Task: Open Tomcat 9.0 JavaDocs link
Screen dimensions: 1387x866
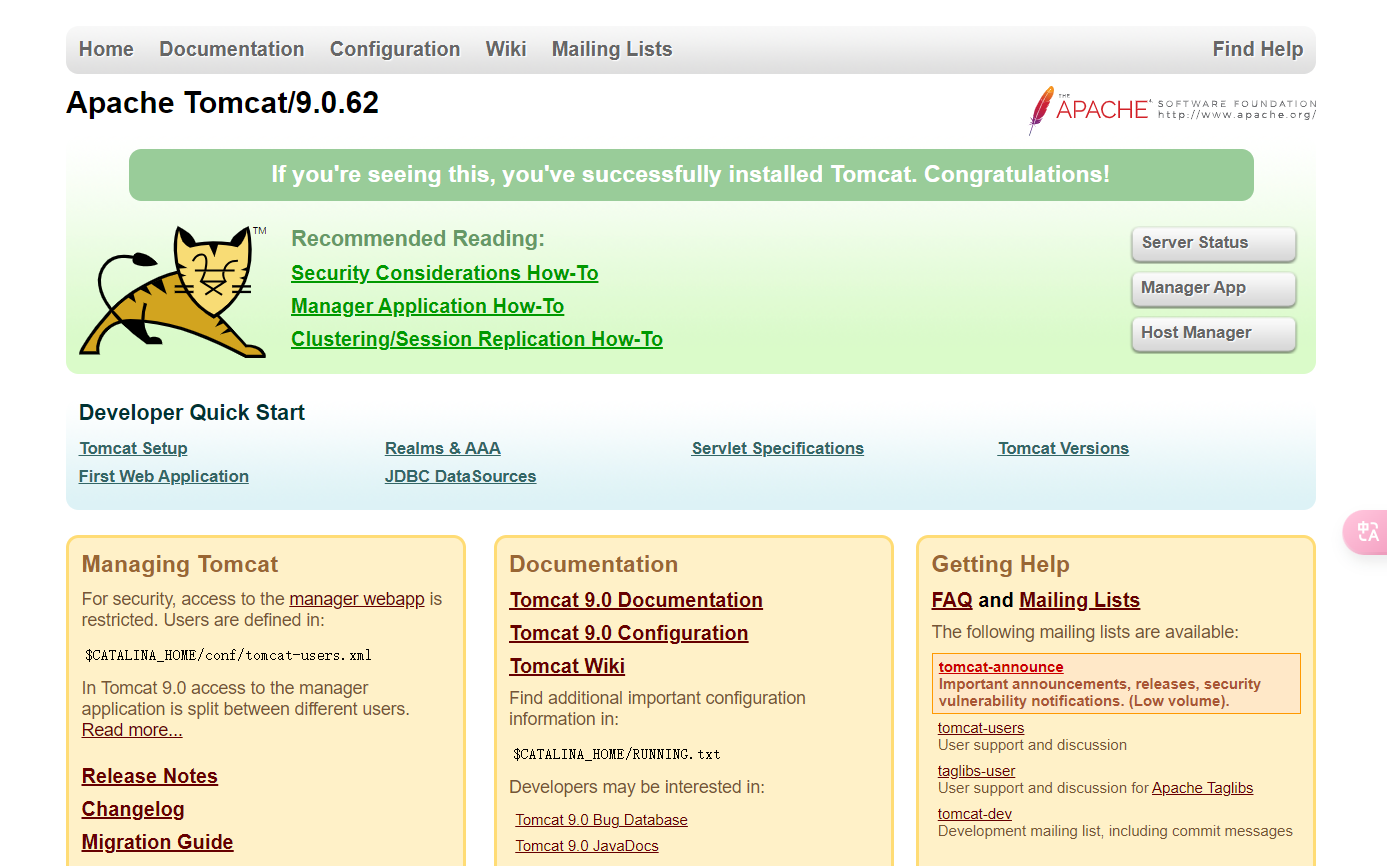Action: (x=587, y=846)
